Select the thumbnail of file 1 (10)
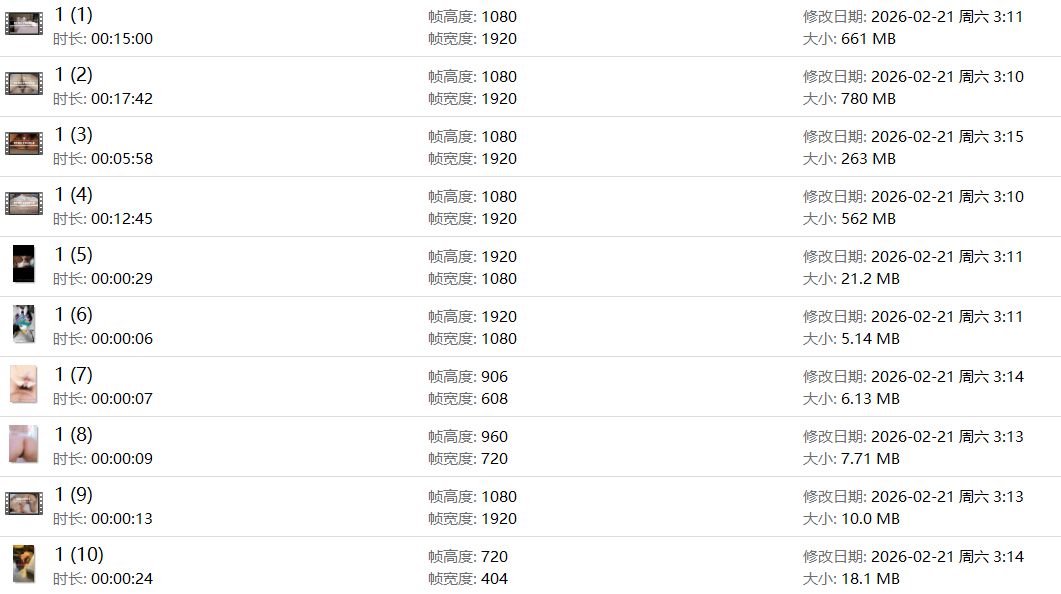Viewport: 1061px width, 594px height. coord(24,564)
